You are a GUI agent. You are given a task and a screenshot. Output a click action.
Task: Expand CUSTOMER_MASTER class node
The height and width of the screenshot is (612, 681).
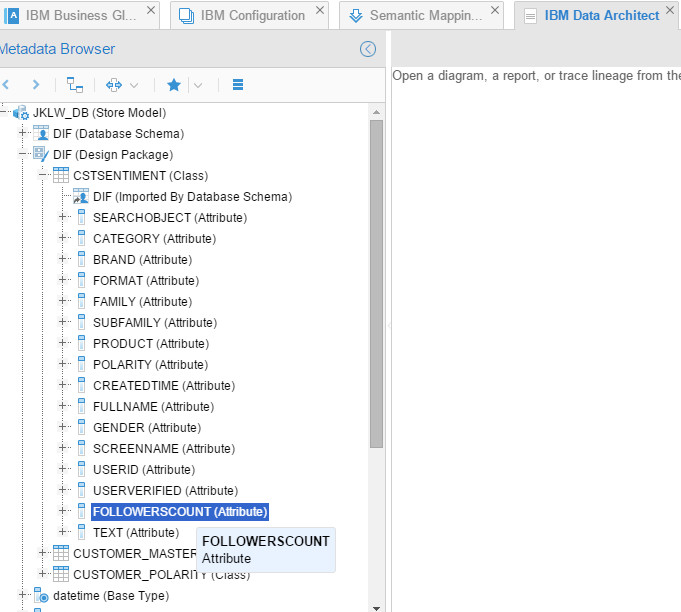pos(42,552)
